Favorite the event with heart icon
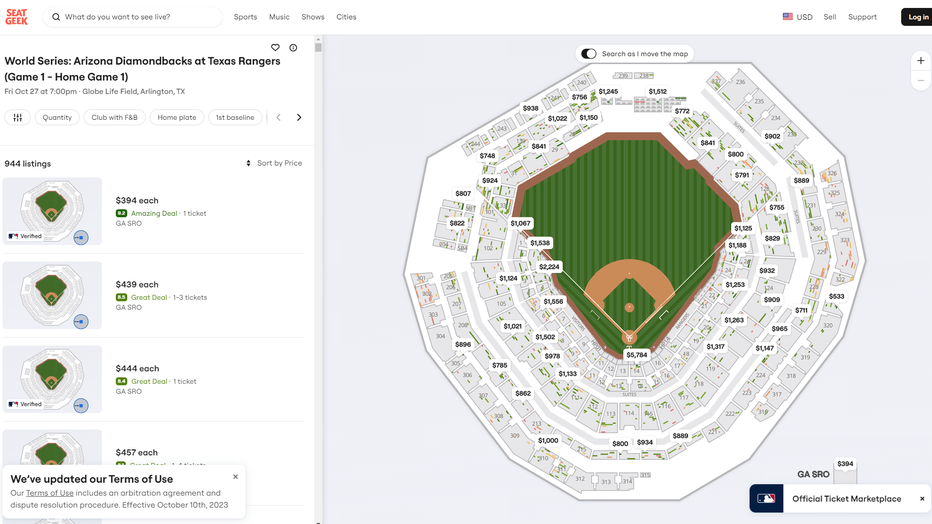932x524 pixels. tap(275, 47)
